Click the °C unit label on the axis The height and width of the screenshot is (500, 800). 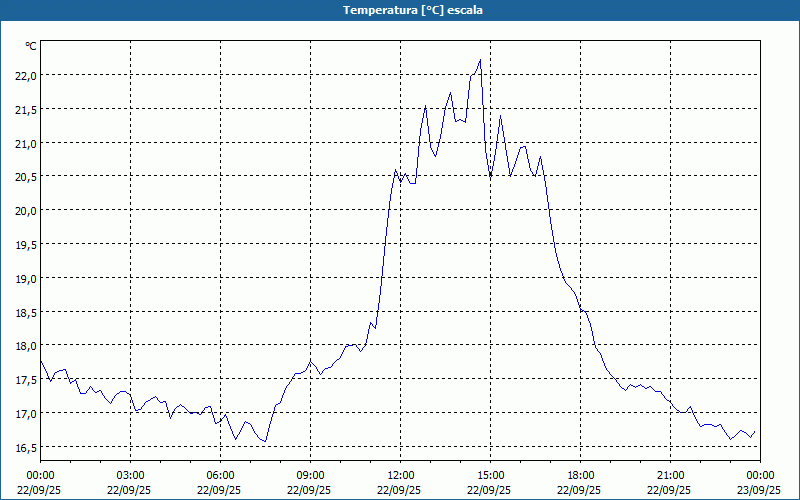tap(31, 46)
